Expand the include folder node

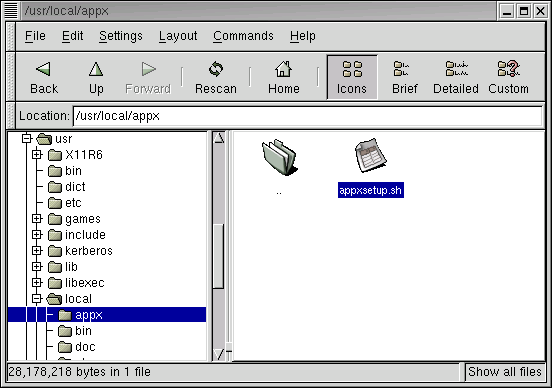[37, 234]
